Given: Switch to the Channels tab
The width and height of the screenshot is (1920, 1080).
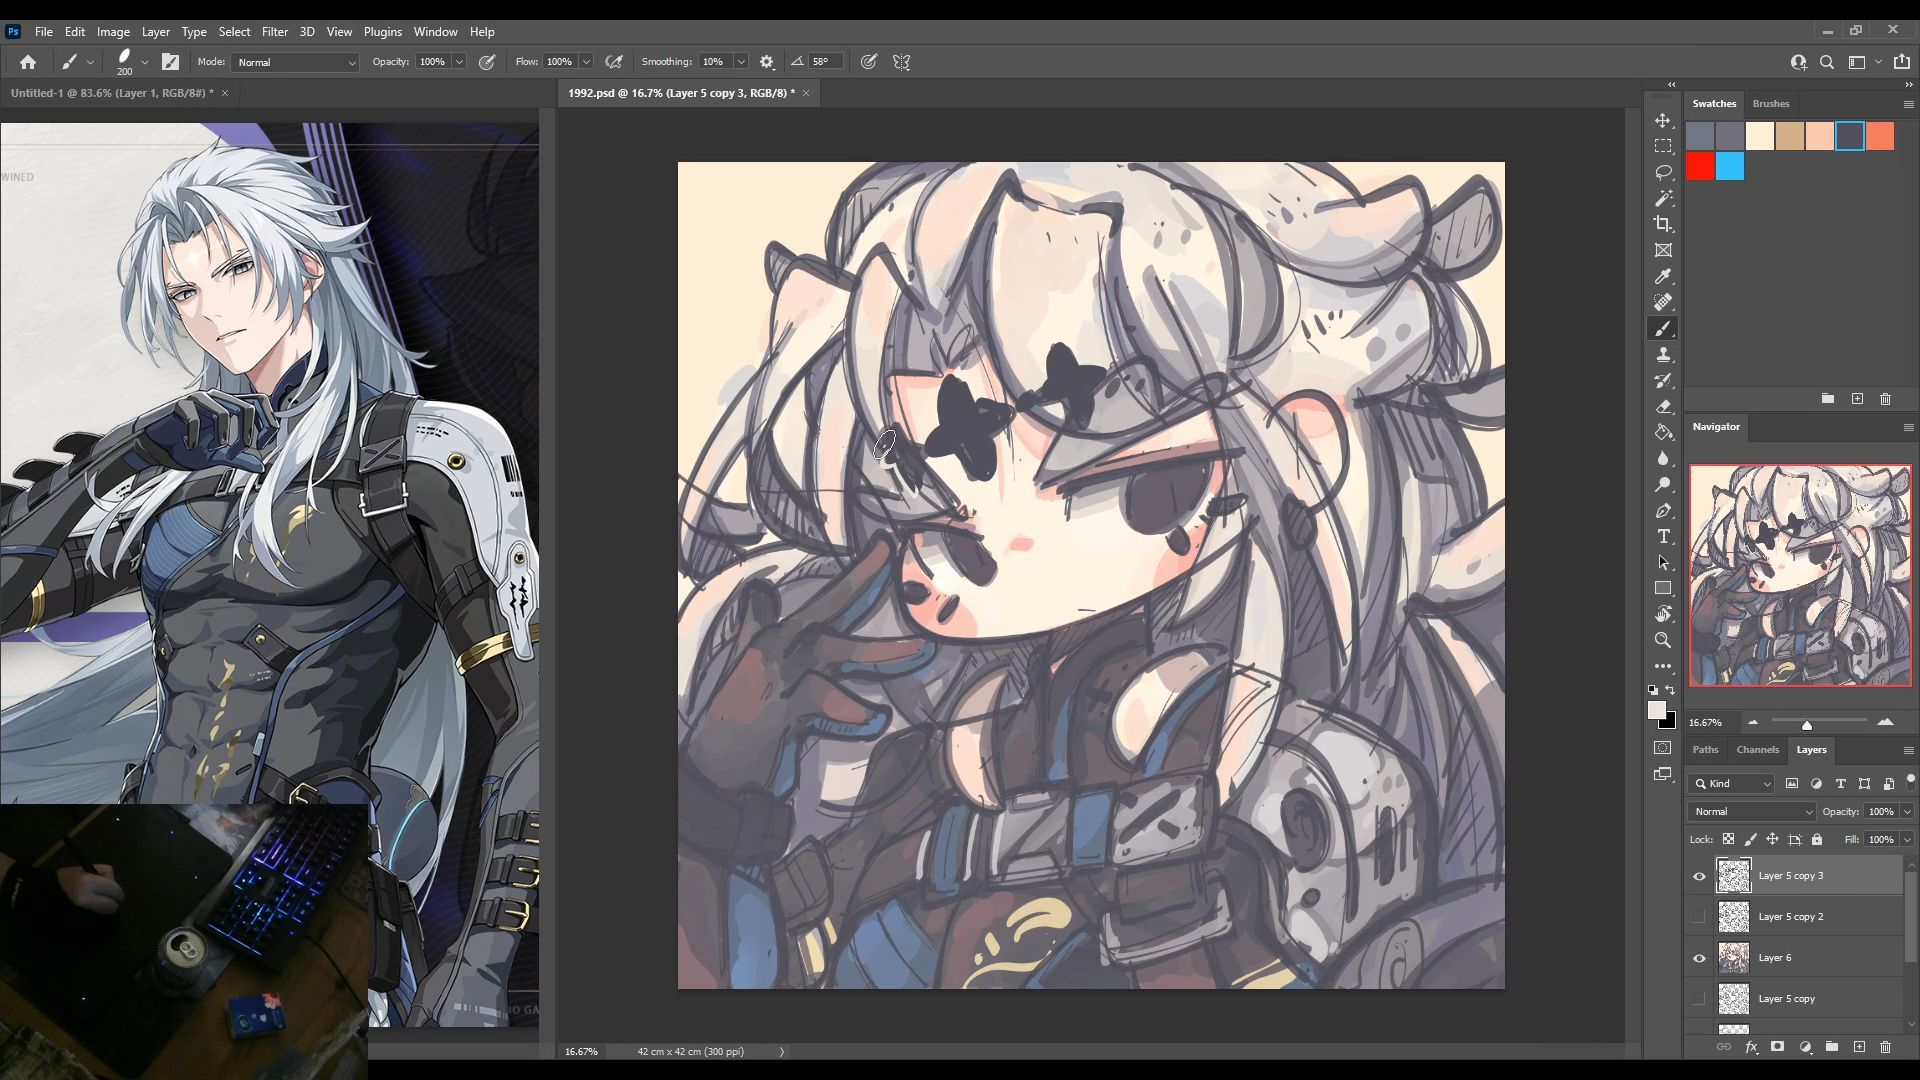Looking at the screenshot, I should point(1758,750).
